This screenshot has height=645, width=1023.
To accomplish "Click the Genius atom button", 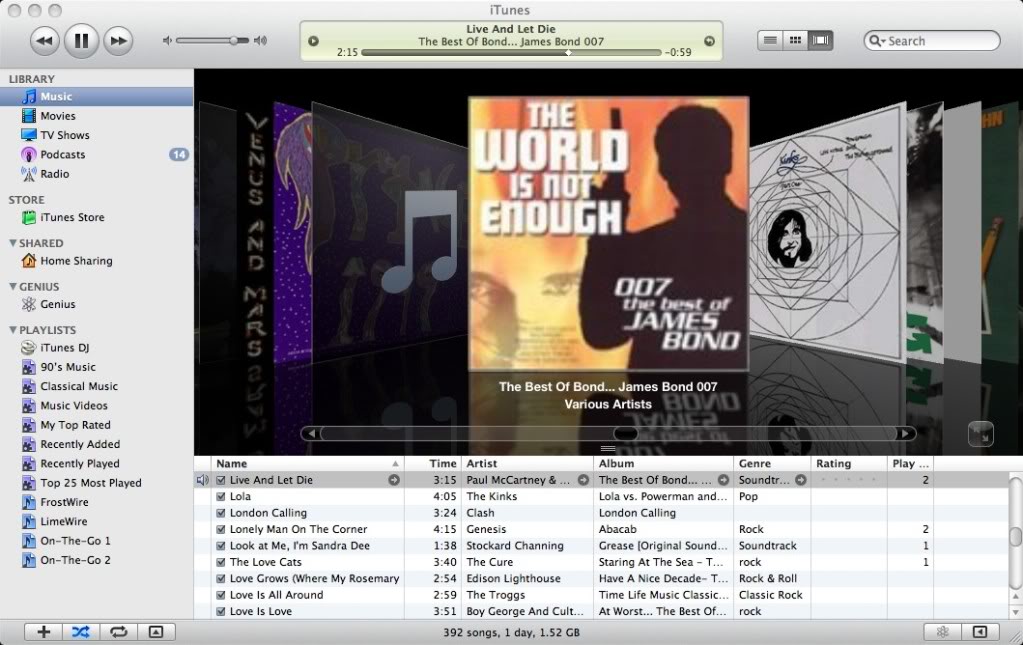I will (943, 632).
